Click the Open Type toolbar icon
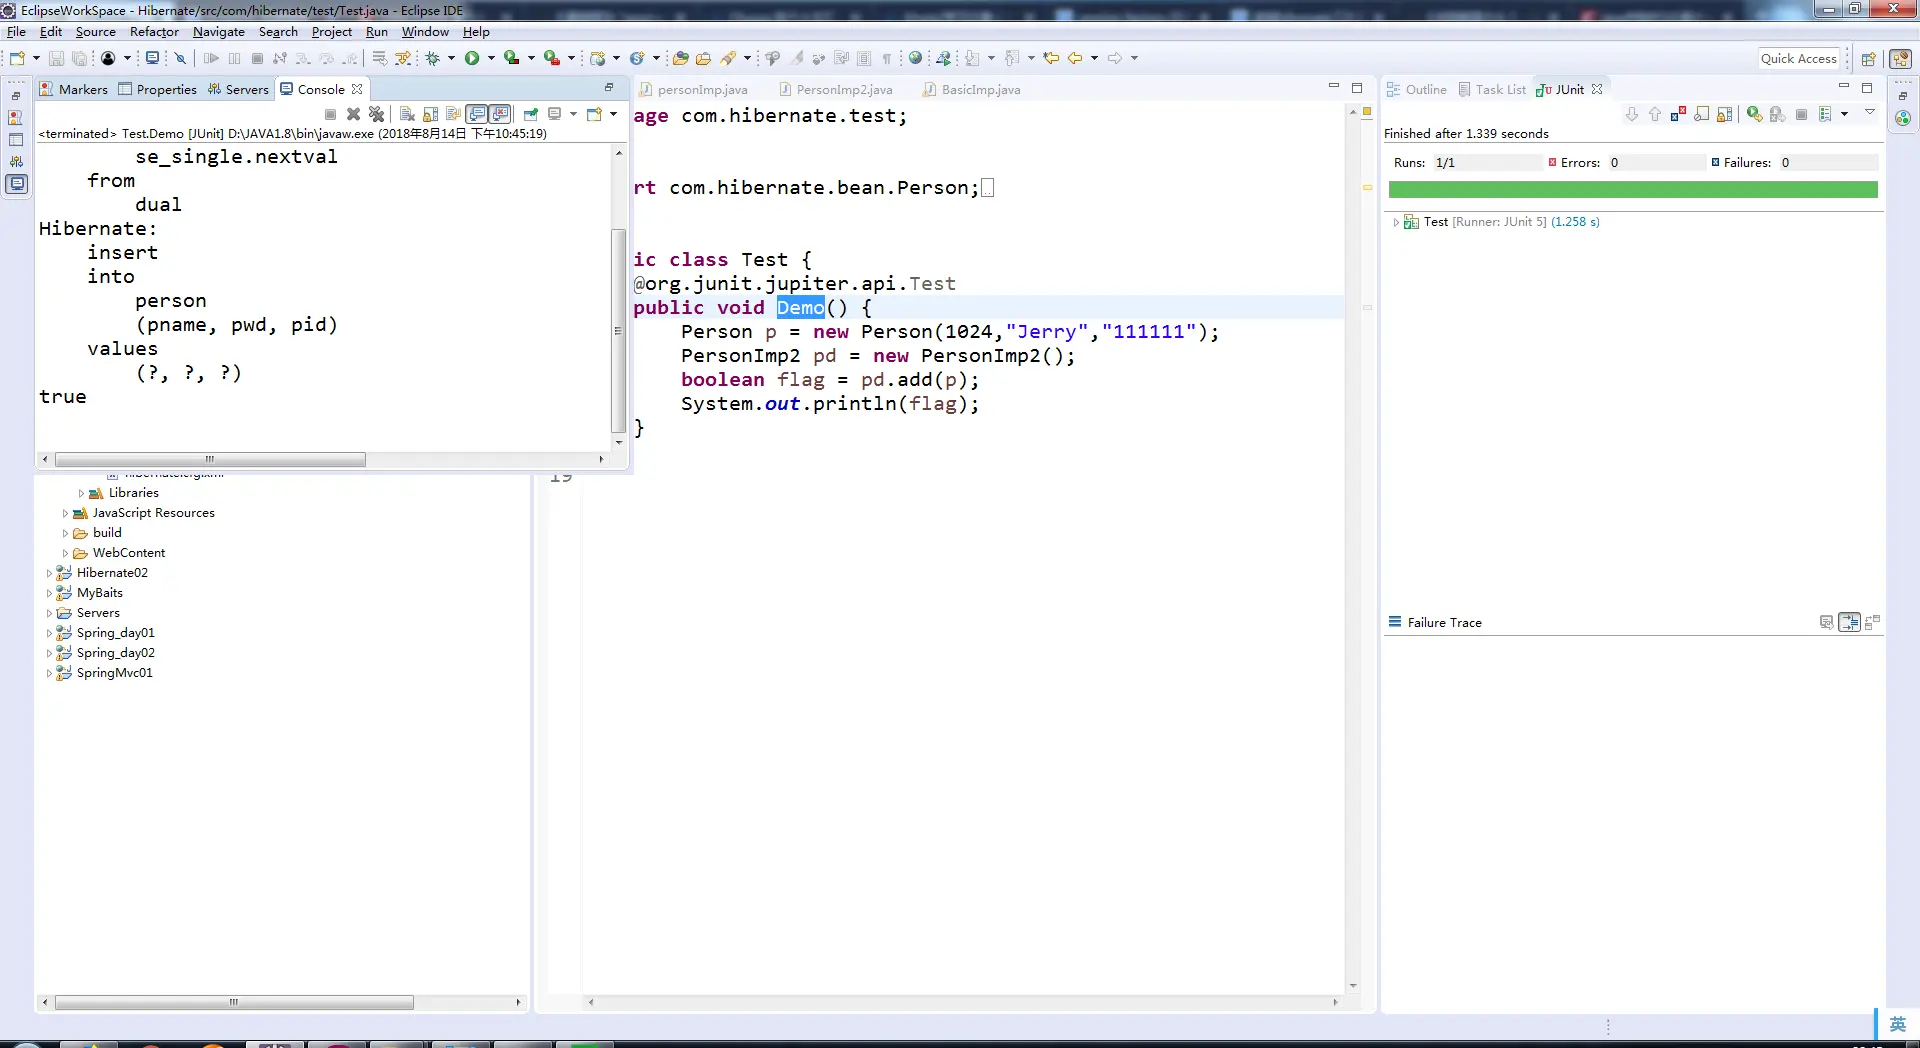 [680, 58]
